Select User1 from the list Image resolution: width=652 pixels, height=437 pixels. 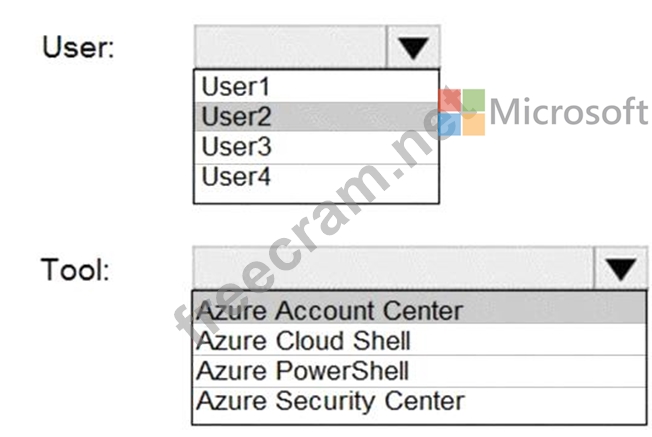point(316,86)
